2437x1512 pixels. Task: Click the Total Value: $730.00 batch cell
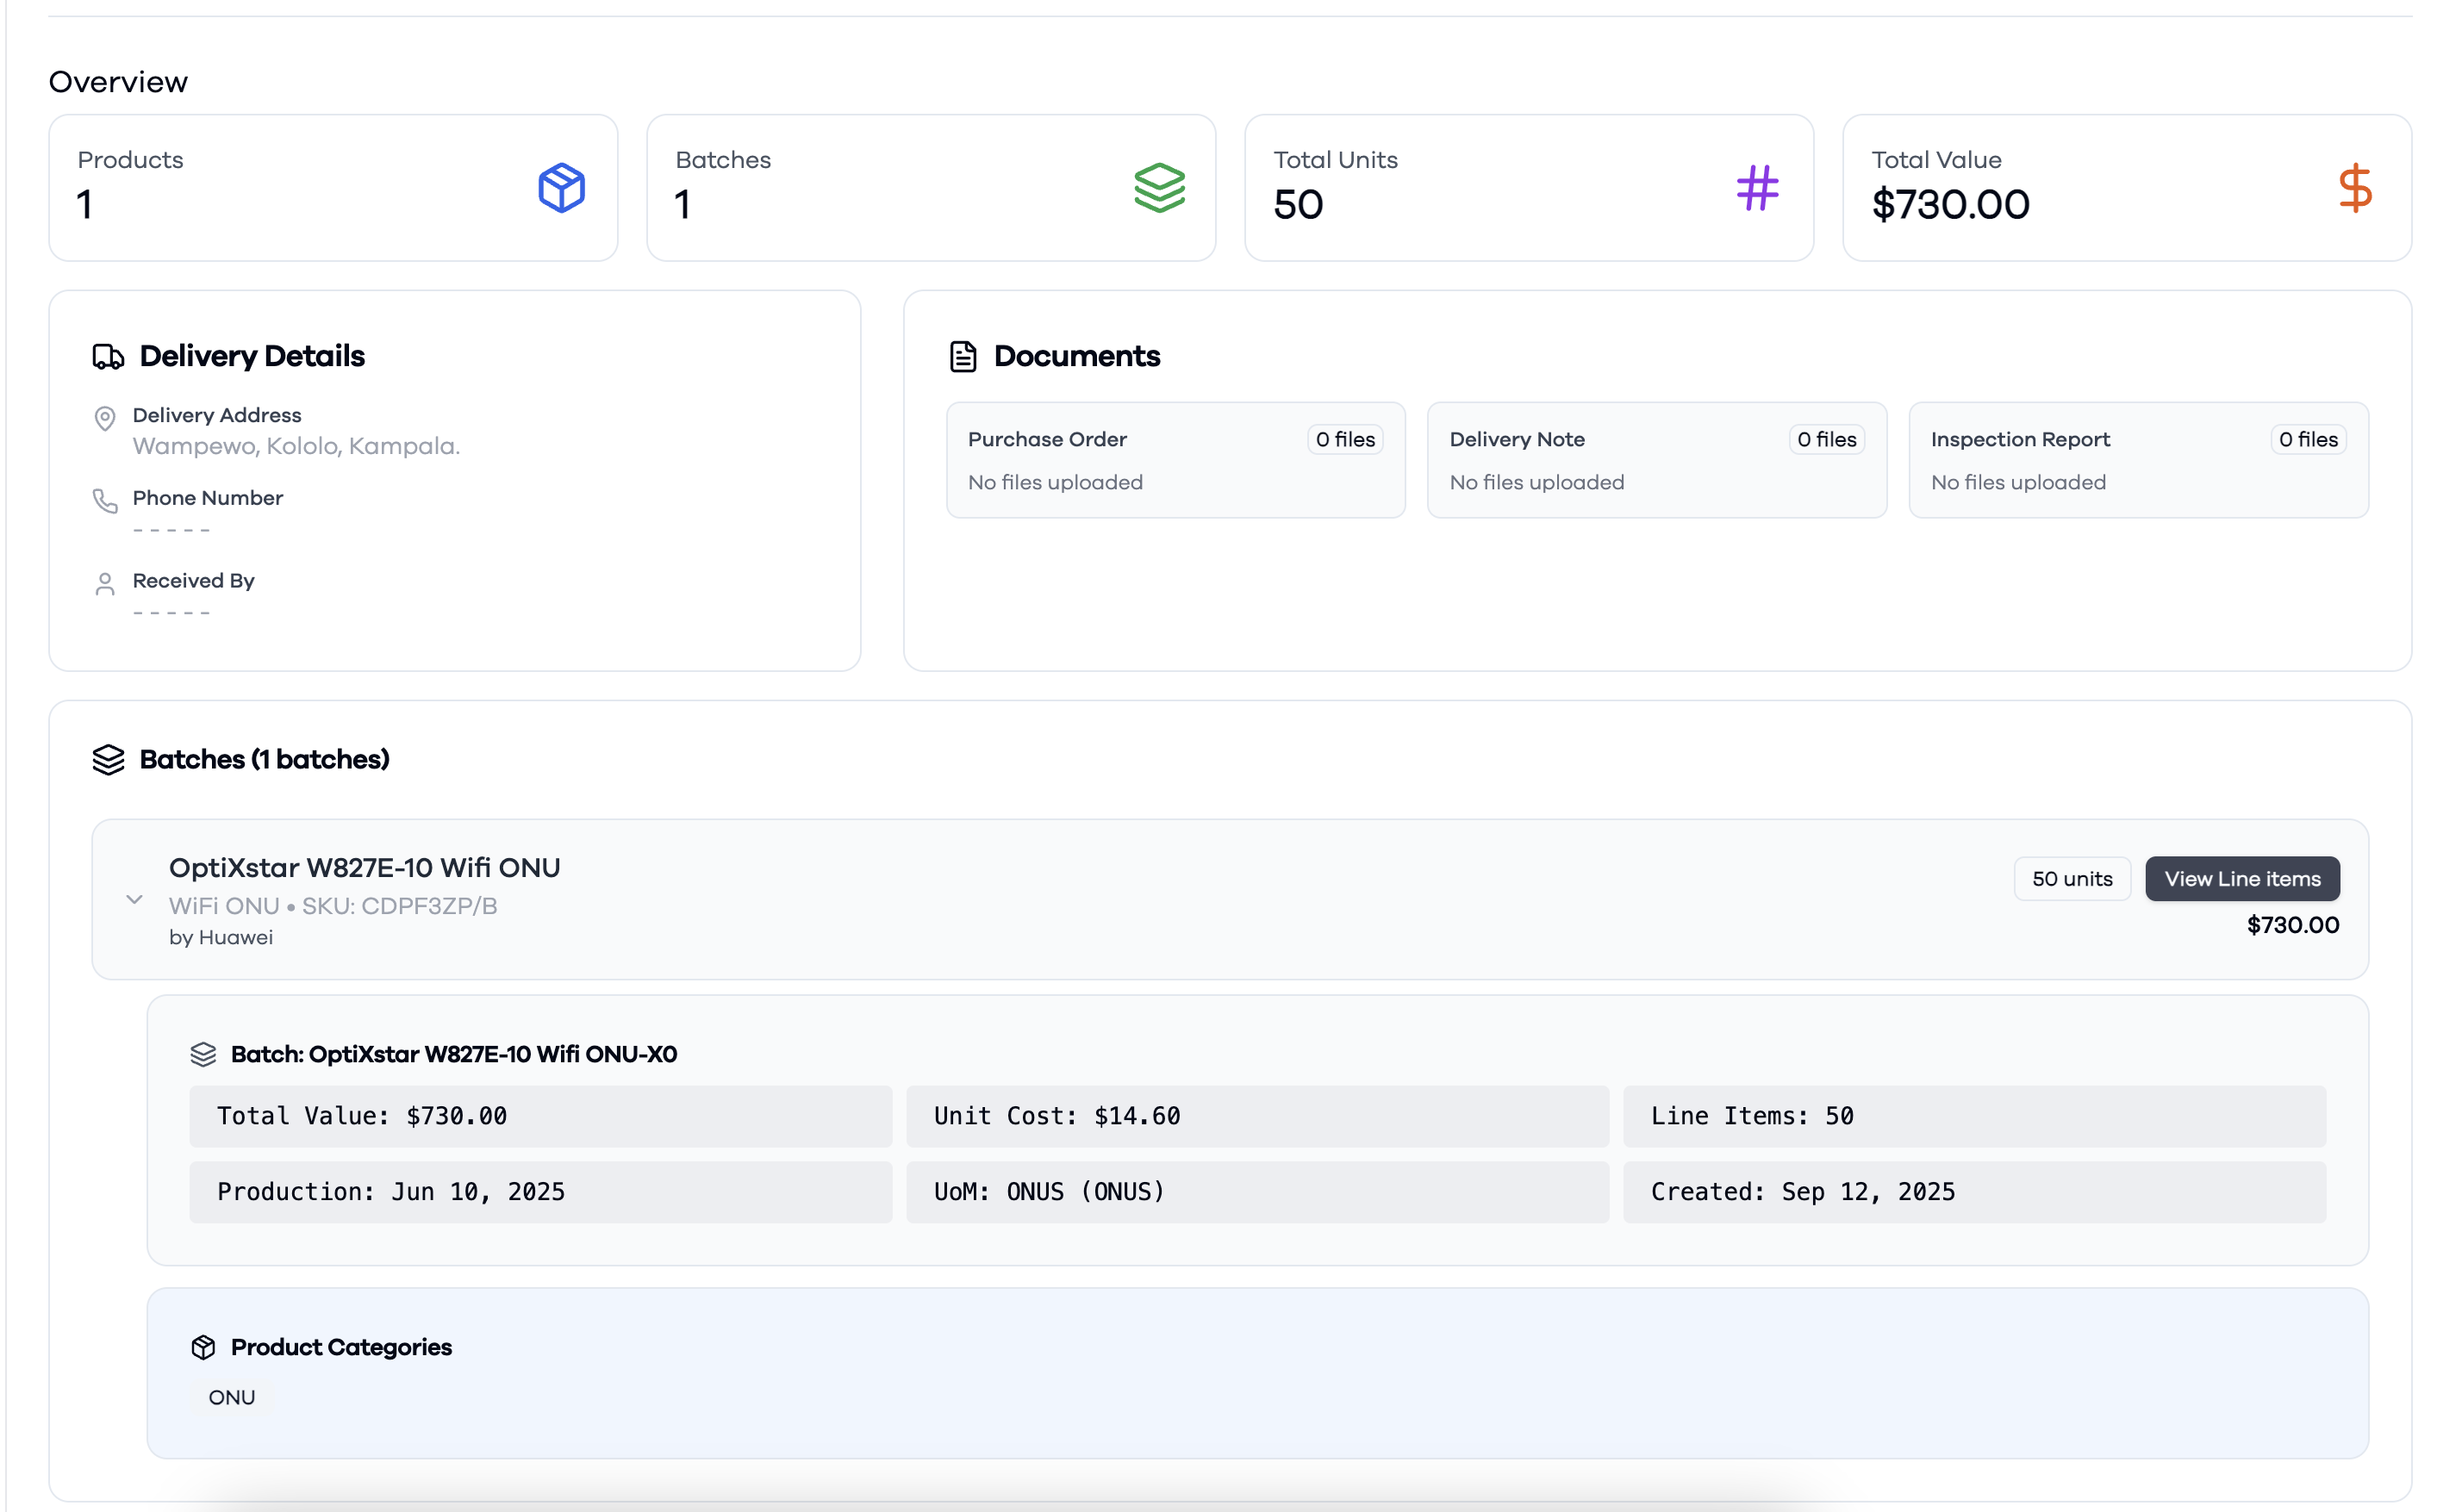541,1116
